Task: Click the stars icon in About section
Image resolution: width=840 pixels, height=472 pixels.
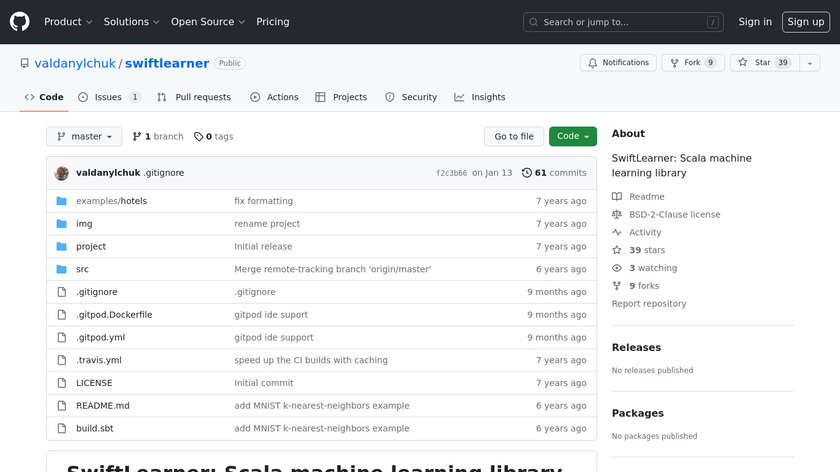Action: [x=617, y=250]
